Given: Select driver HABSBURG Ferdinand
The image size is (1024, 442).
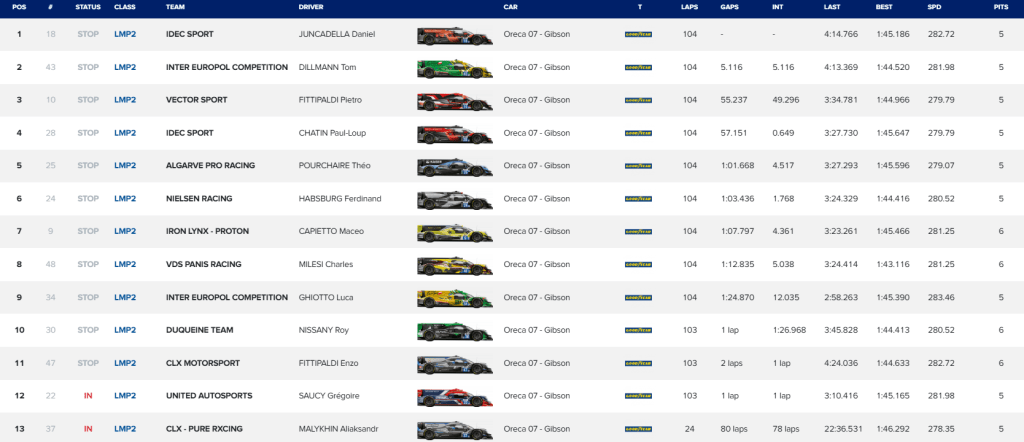Looking at the screenshot, I should (x=339, y=199).
